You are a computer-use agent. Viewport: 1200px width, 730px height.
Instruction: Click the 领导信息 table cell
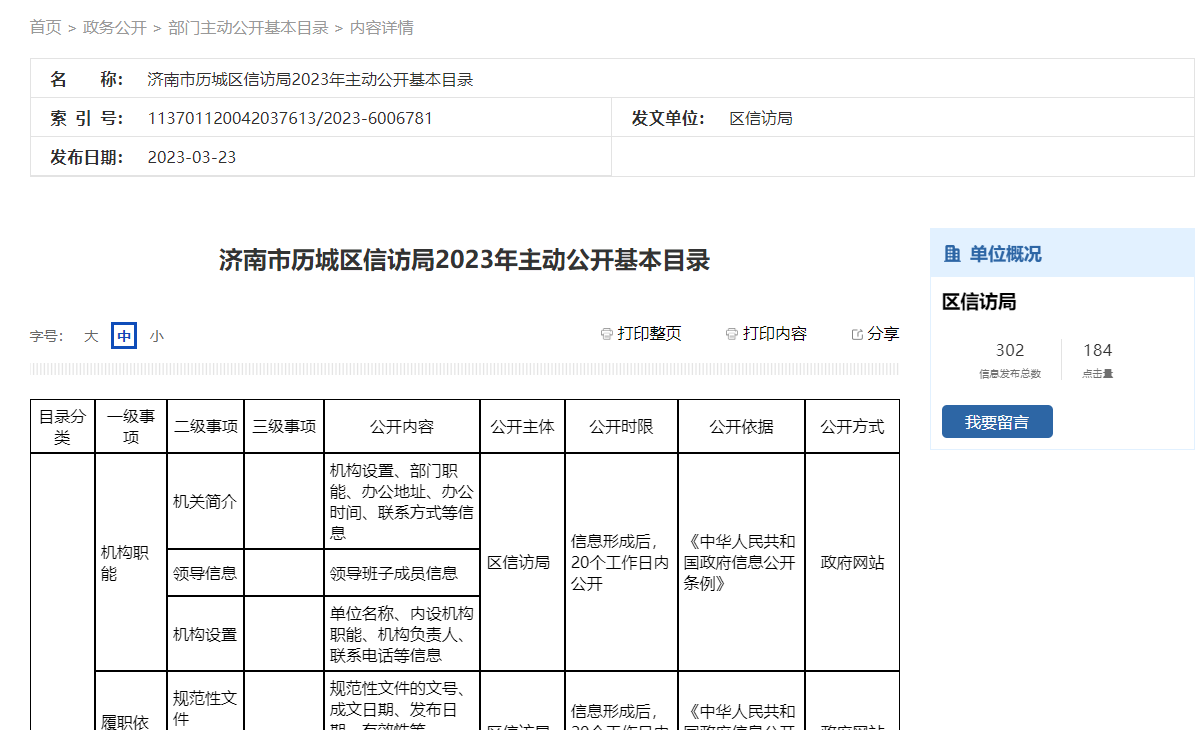(206, 573)
